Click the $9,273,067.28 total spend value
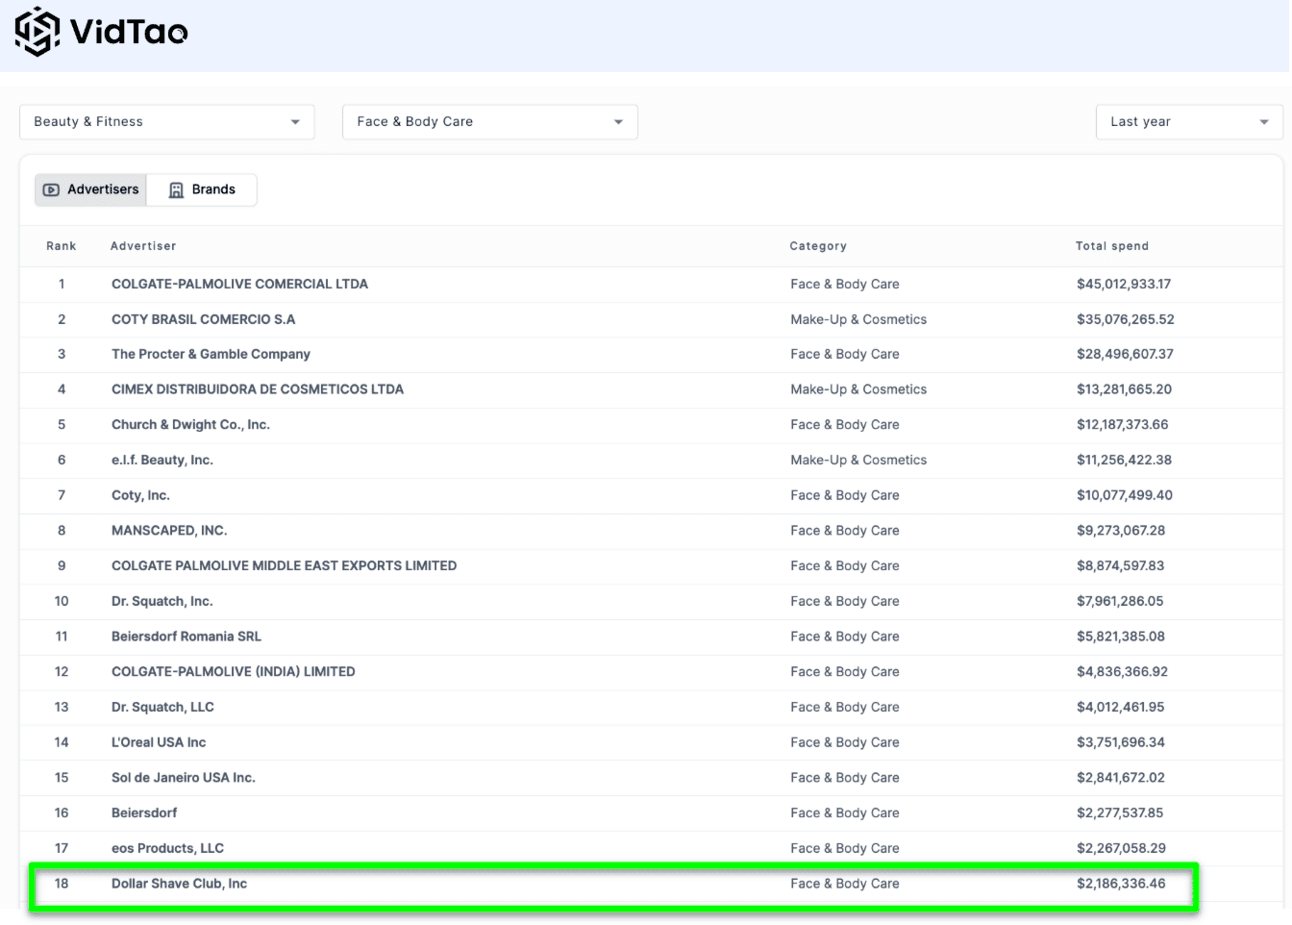The image size is (1292, 925). [1121, 531]
